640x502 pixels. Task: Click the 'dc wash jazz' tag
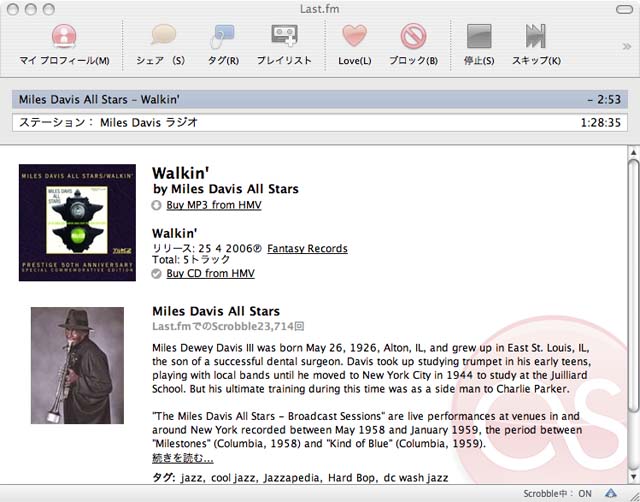(416, 478)
